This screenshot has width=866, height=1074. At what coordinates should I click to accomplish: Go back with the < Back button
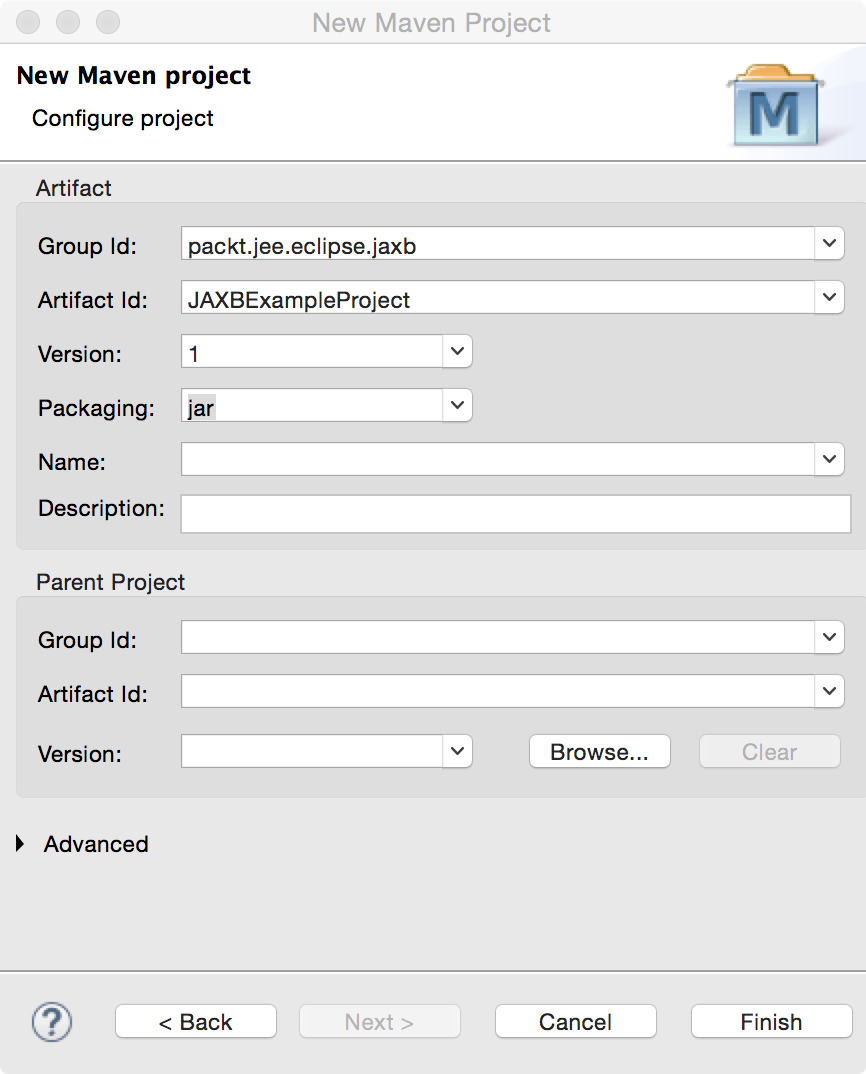(196, 1021)
